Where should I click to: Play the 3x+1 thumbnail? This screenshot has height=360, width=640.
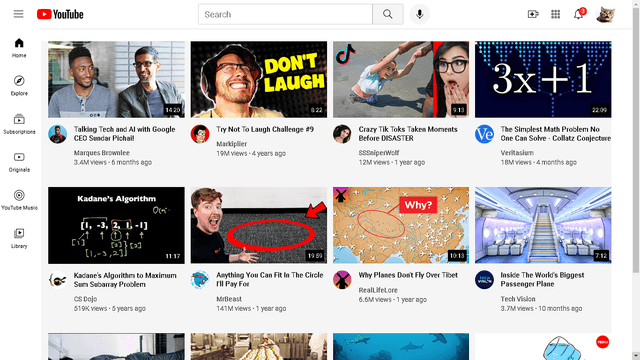coord(543,79)
